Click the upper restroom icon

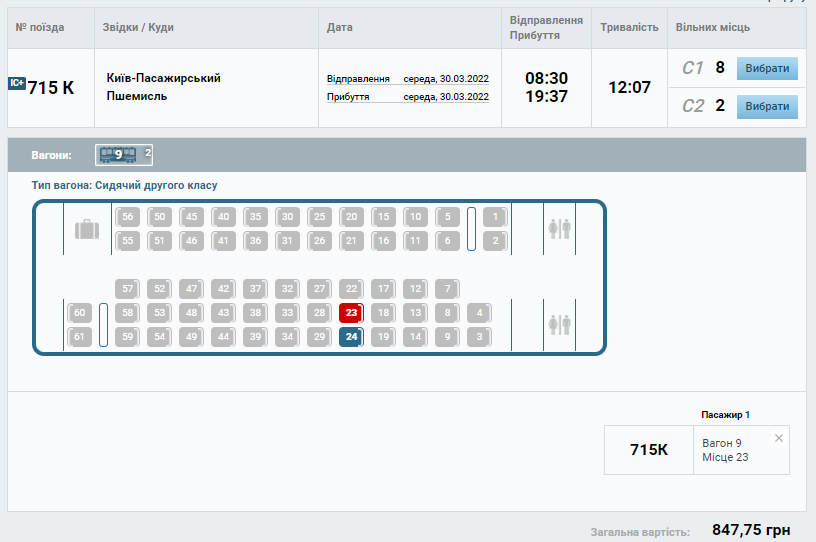click(x=559, y=229)
